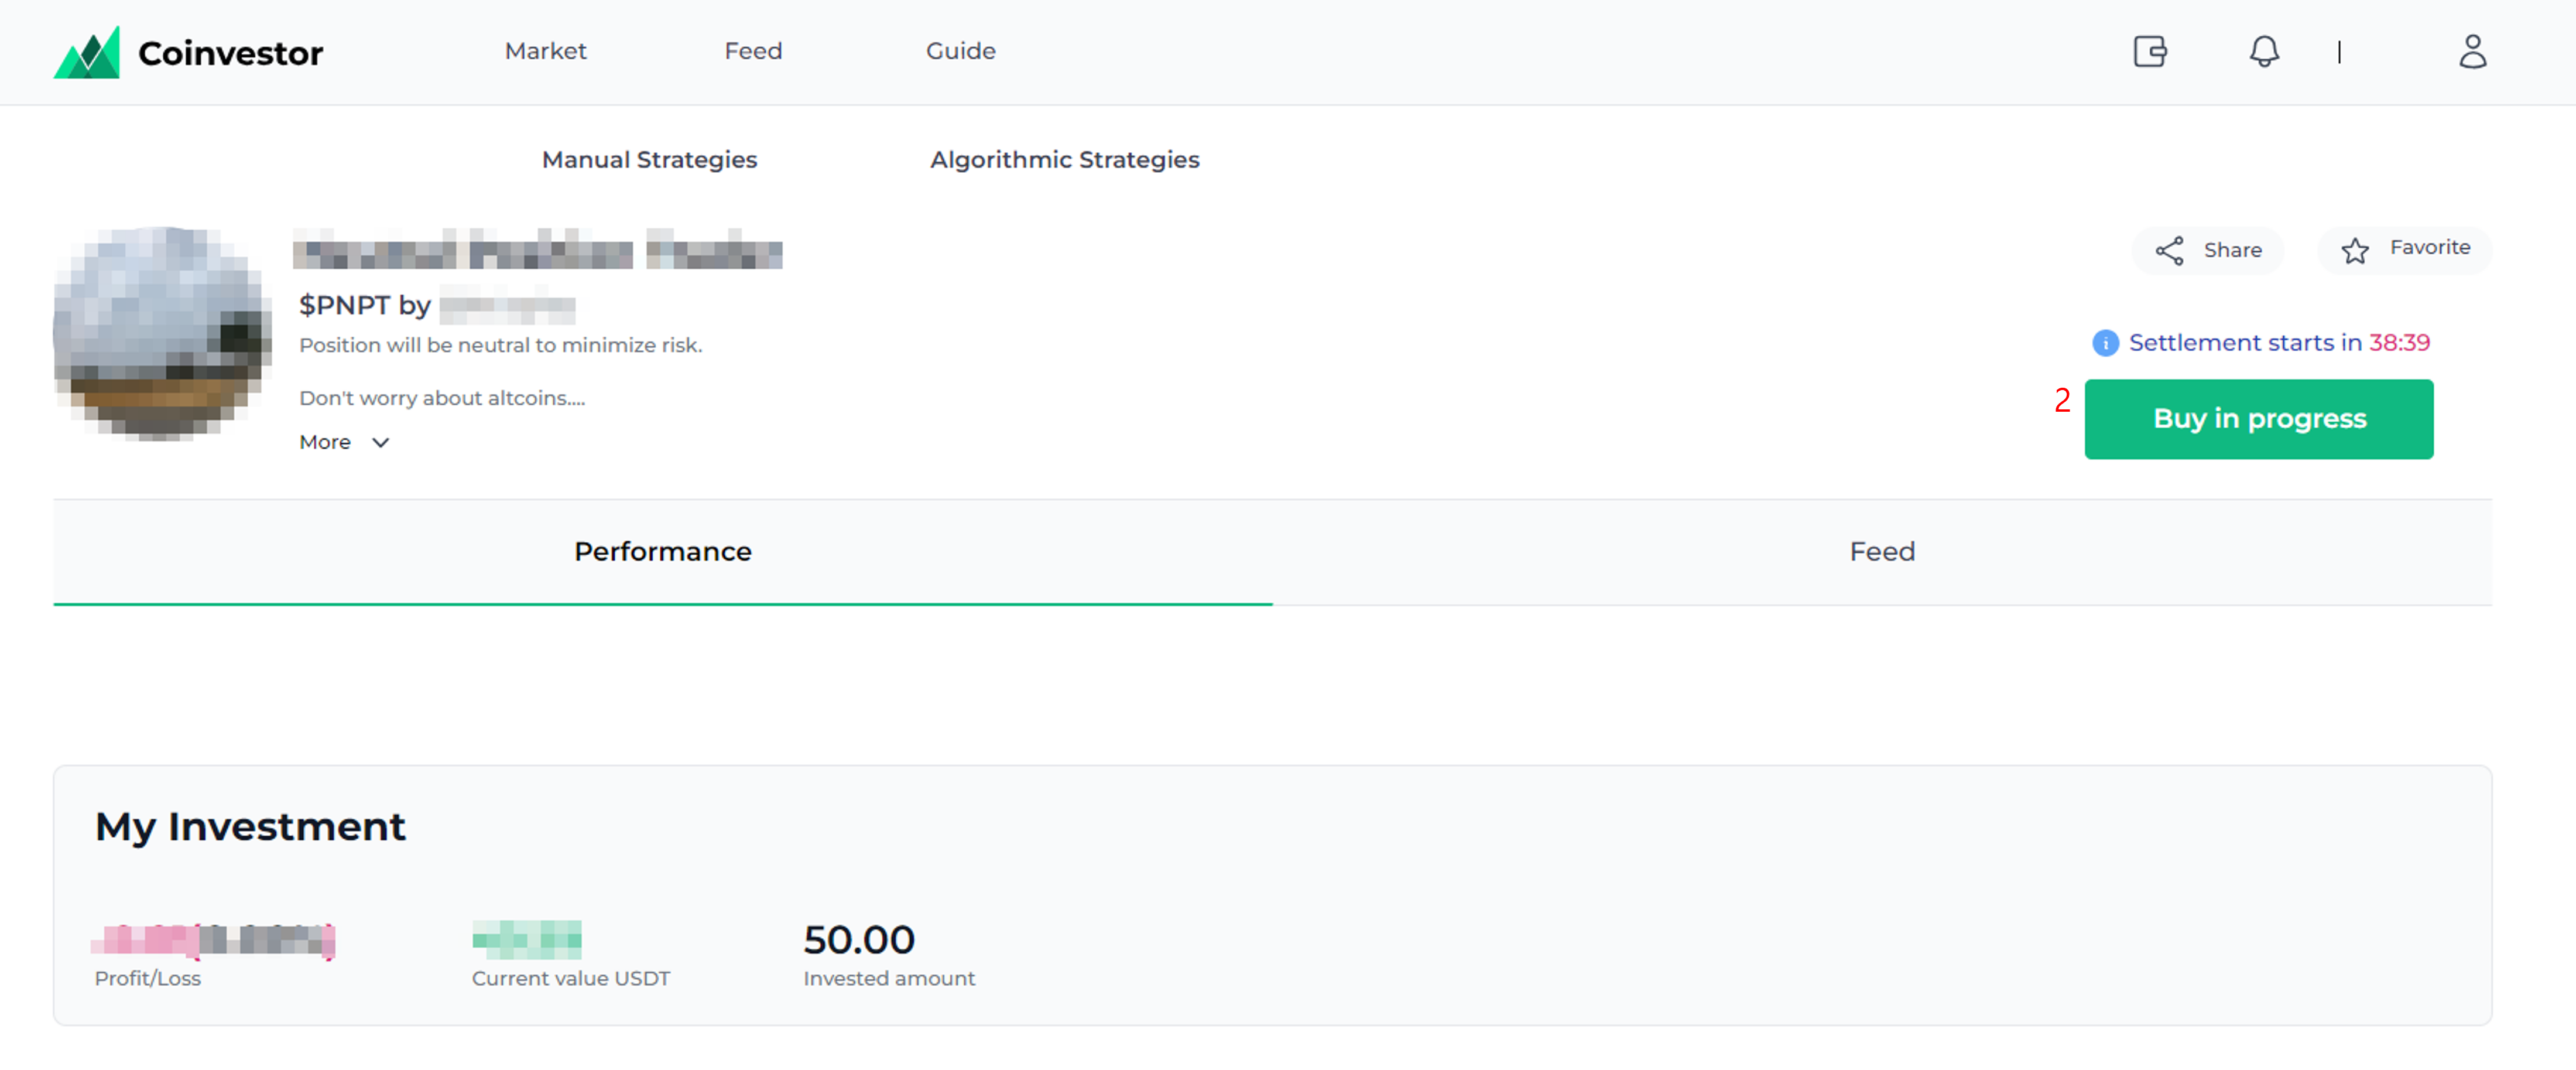Switch to Manual Strategies tab
This screenshot has width=2576, height=1070.
(x=649, y=160)
